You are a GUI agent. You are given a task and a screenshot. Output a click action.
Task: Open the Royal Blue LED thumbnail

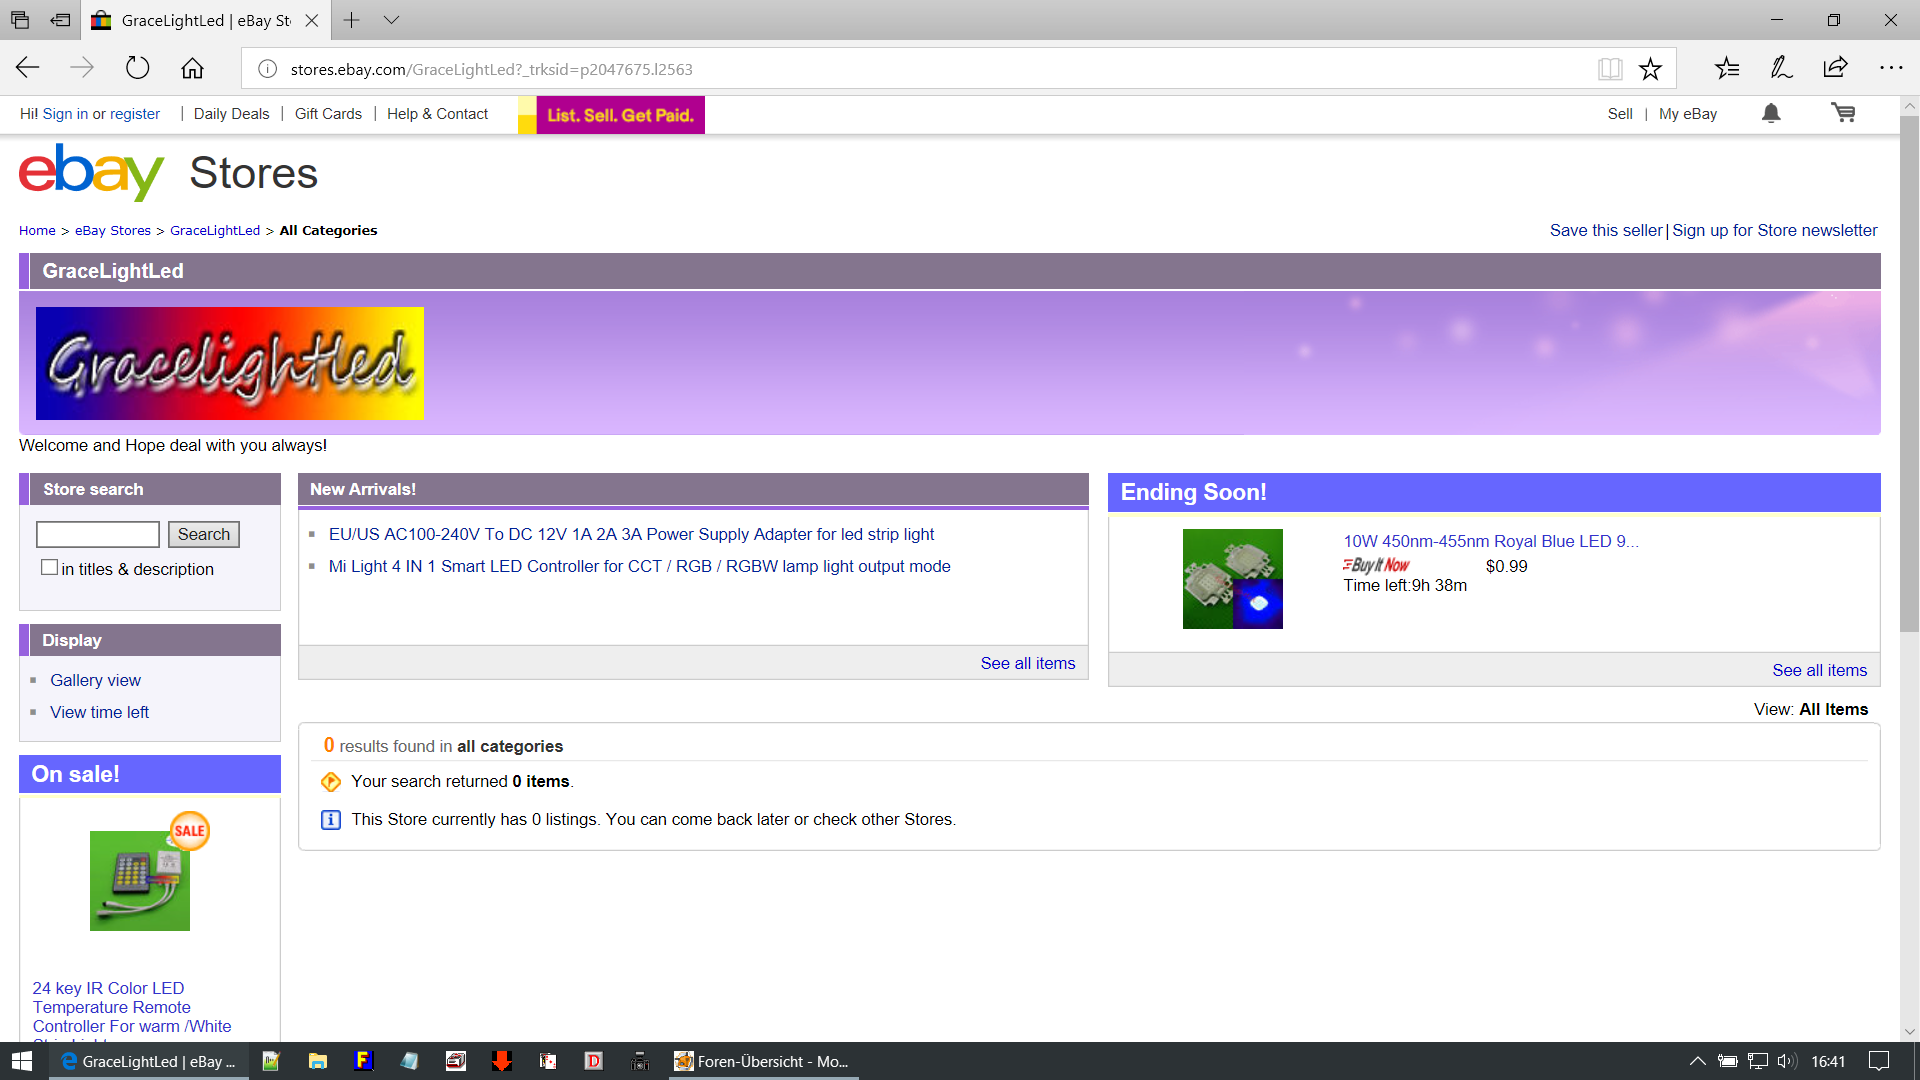1232,579
